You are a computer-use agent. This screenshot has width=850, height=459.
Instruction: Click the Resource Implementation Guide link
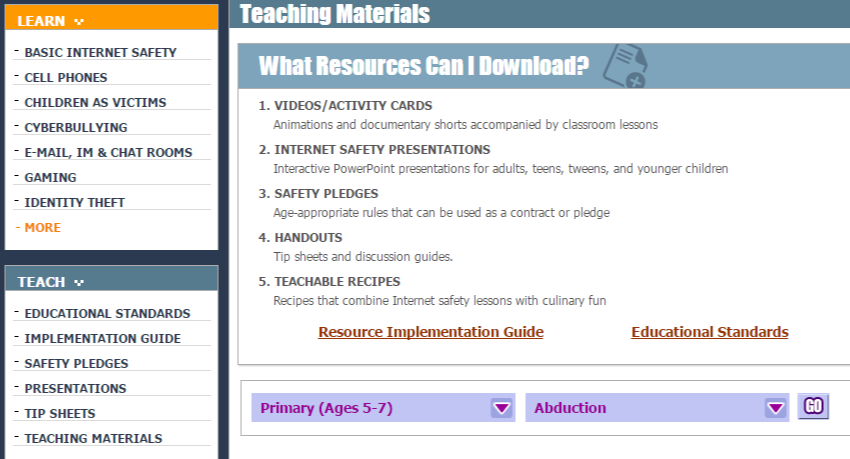coord(431,332)
